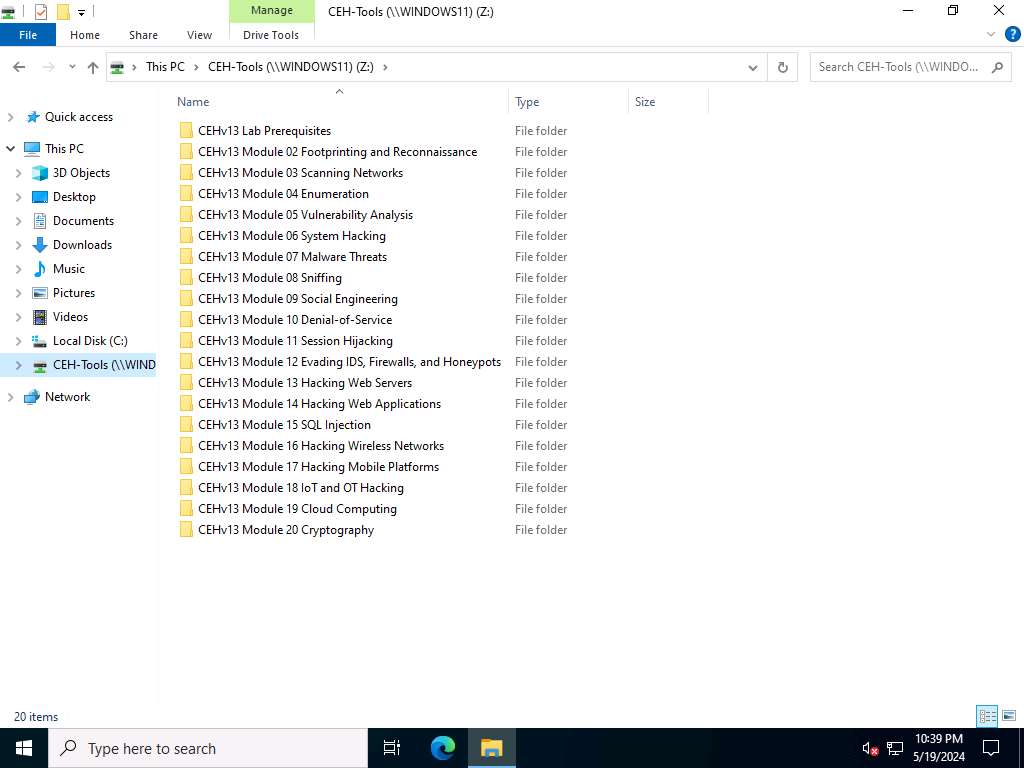Image resolution: width=1024 pixels, height=768 pixels.
Task: Click inside the Search CEH-Tools box
Action: [900, 66]
